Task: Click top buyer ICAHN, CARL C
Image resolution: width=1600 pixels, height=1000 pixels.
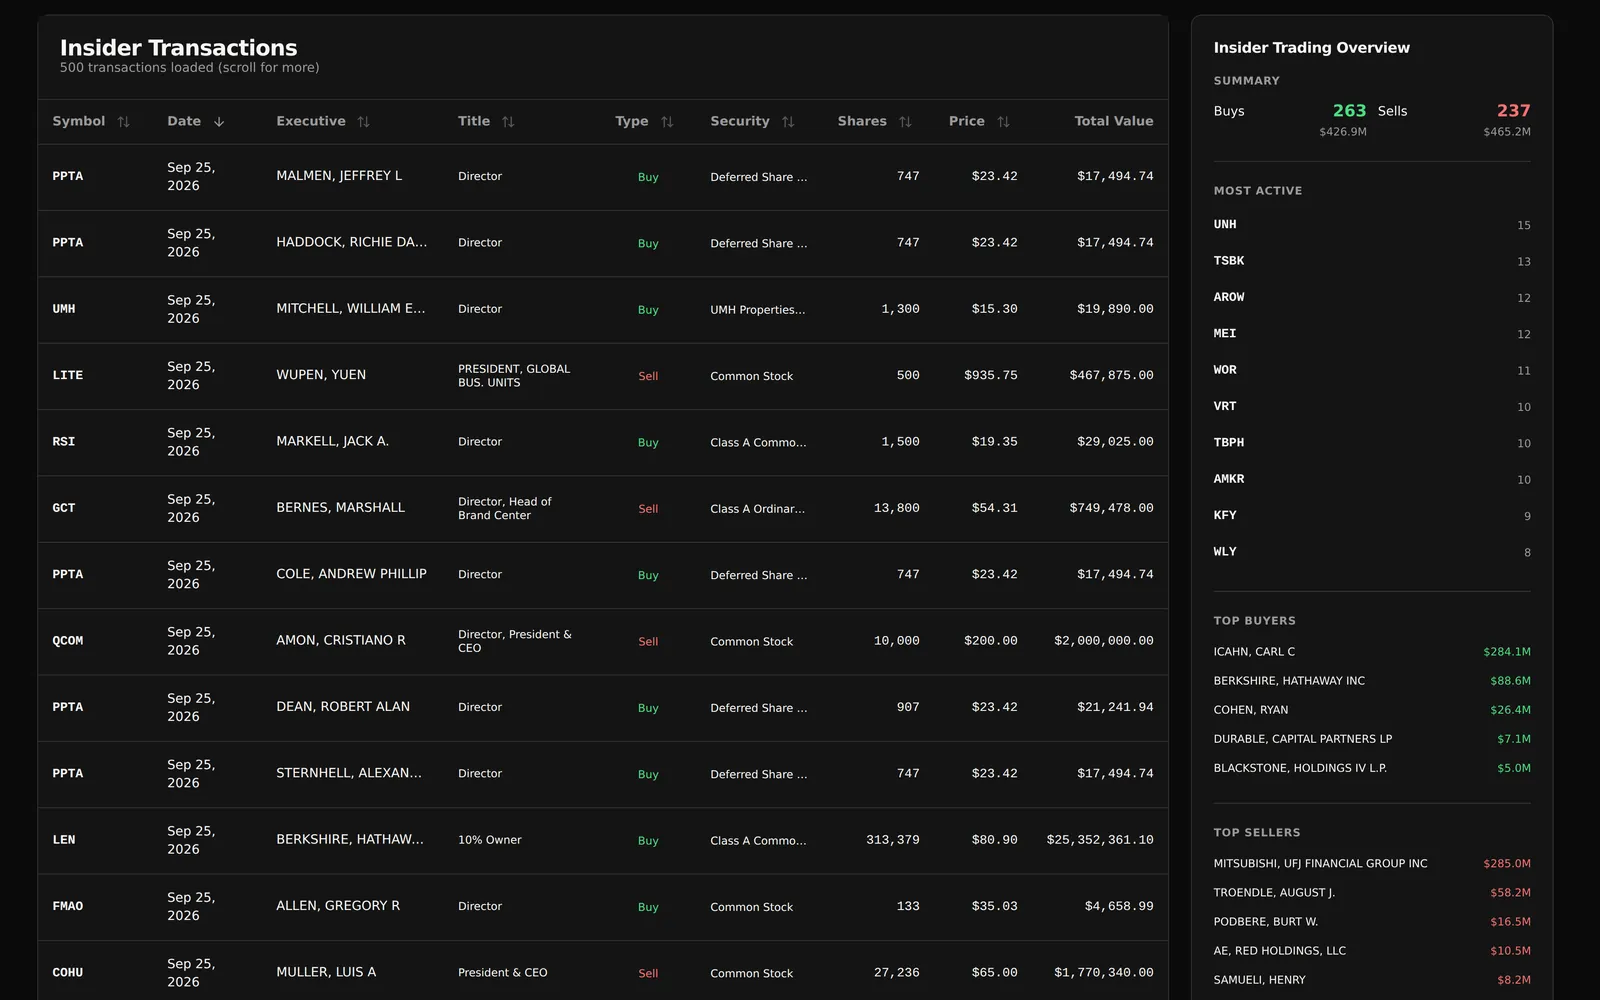Action: click(x=1254, y=652)
